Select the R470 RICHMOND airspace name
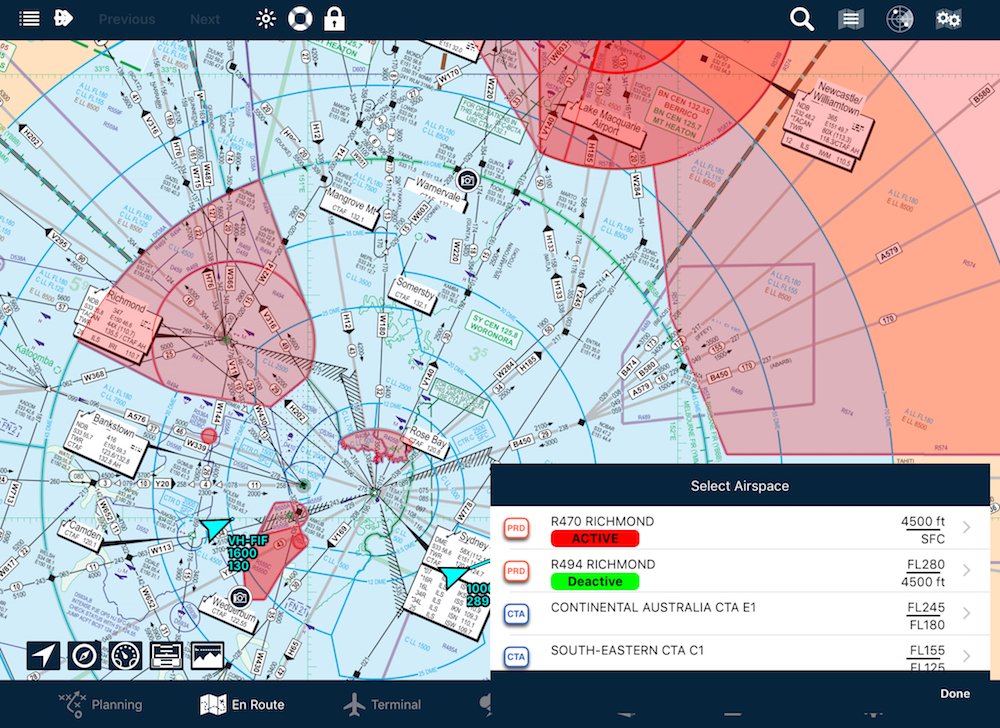 pyautogui.click(x=602, y=521)
